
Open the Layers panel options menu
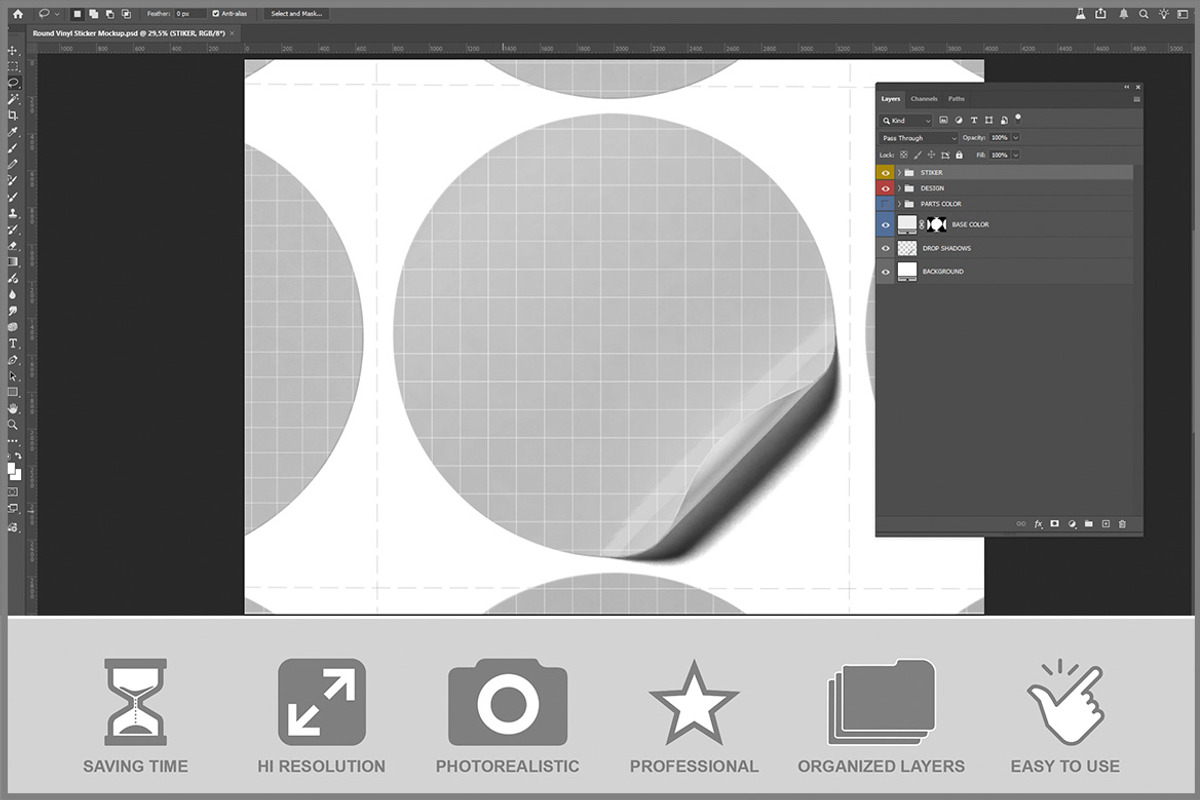pos(1136,99)
